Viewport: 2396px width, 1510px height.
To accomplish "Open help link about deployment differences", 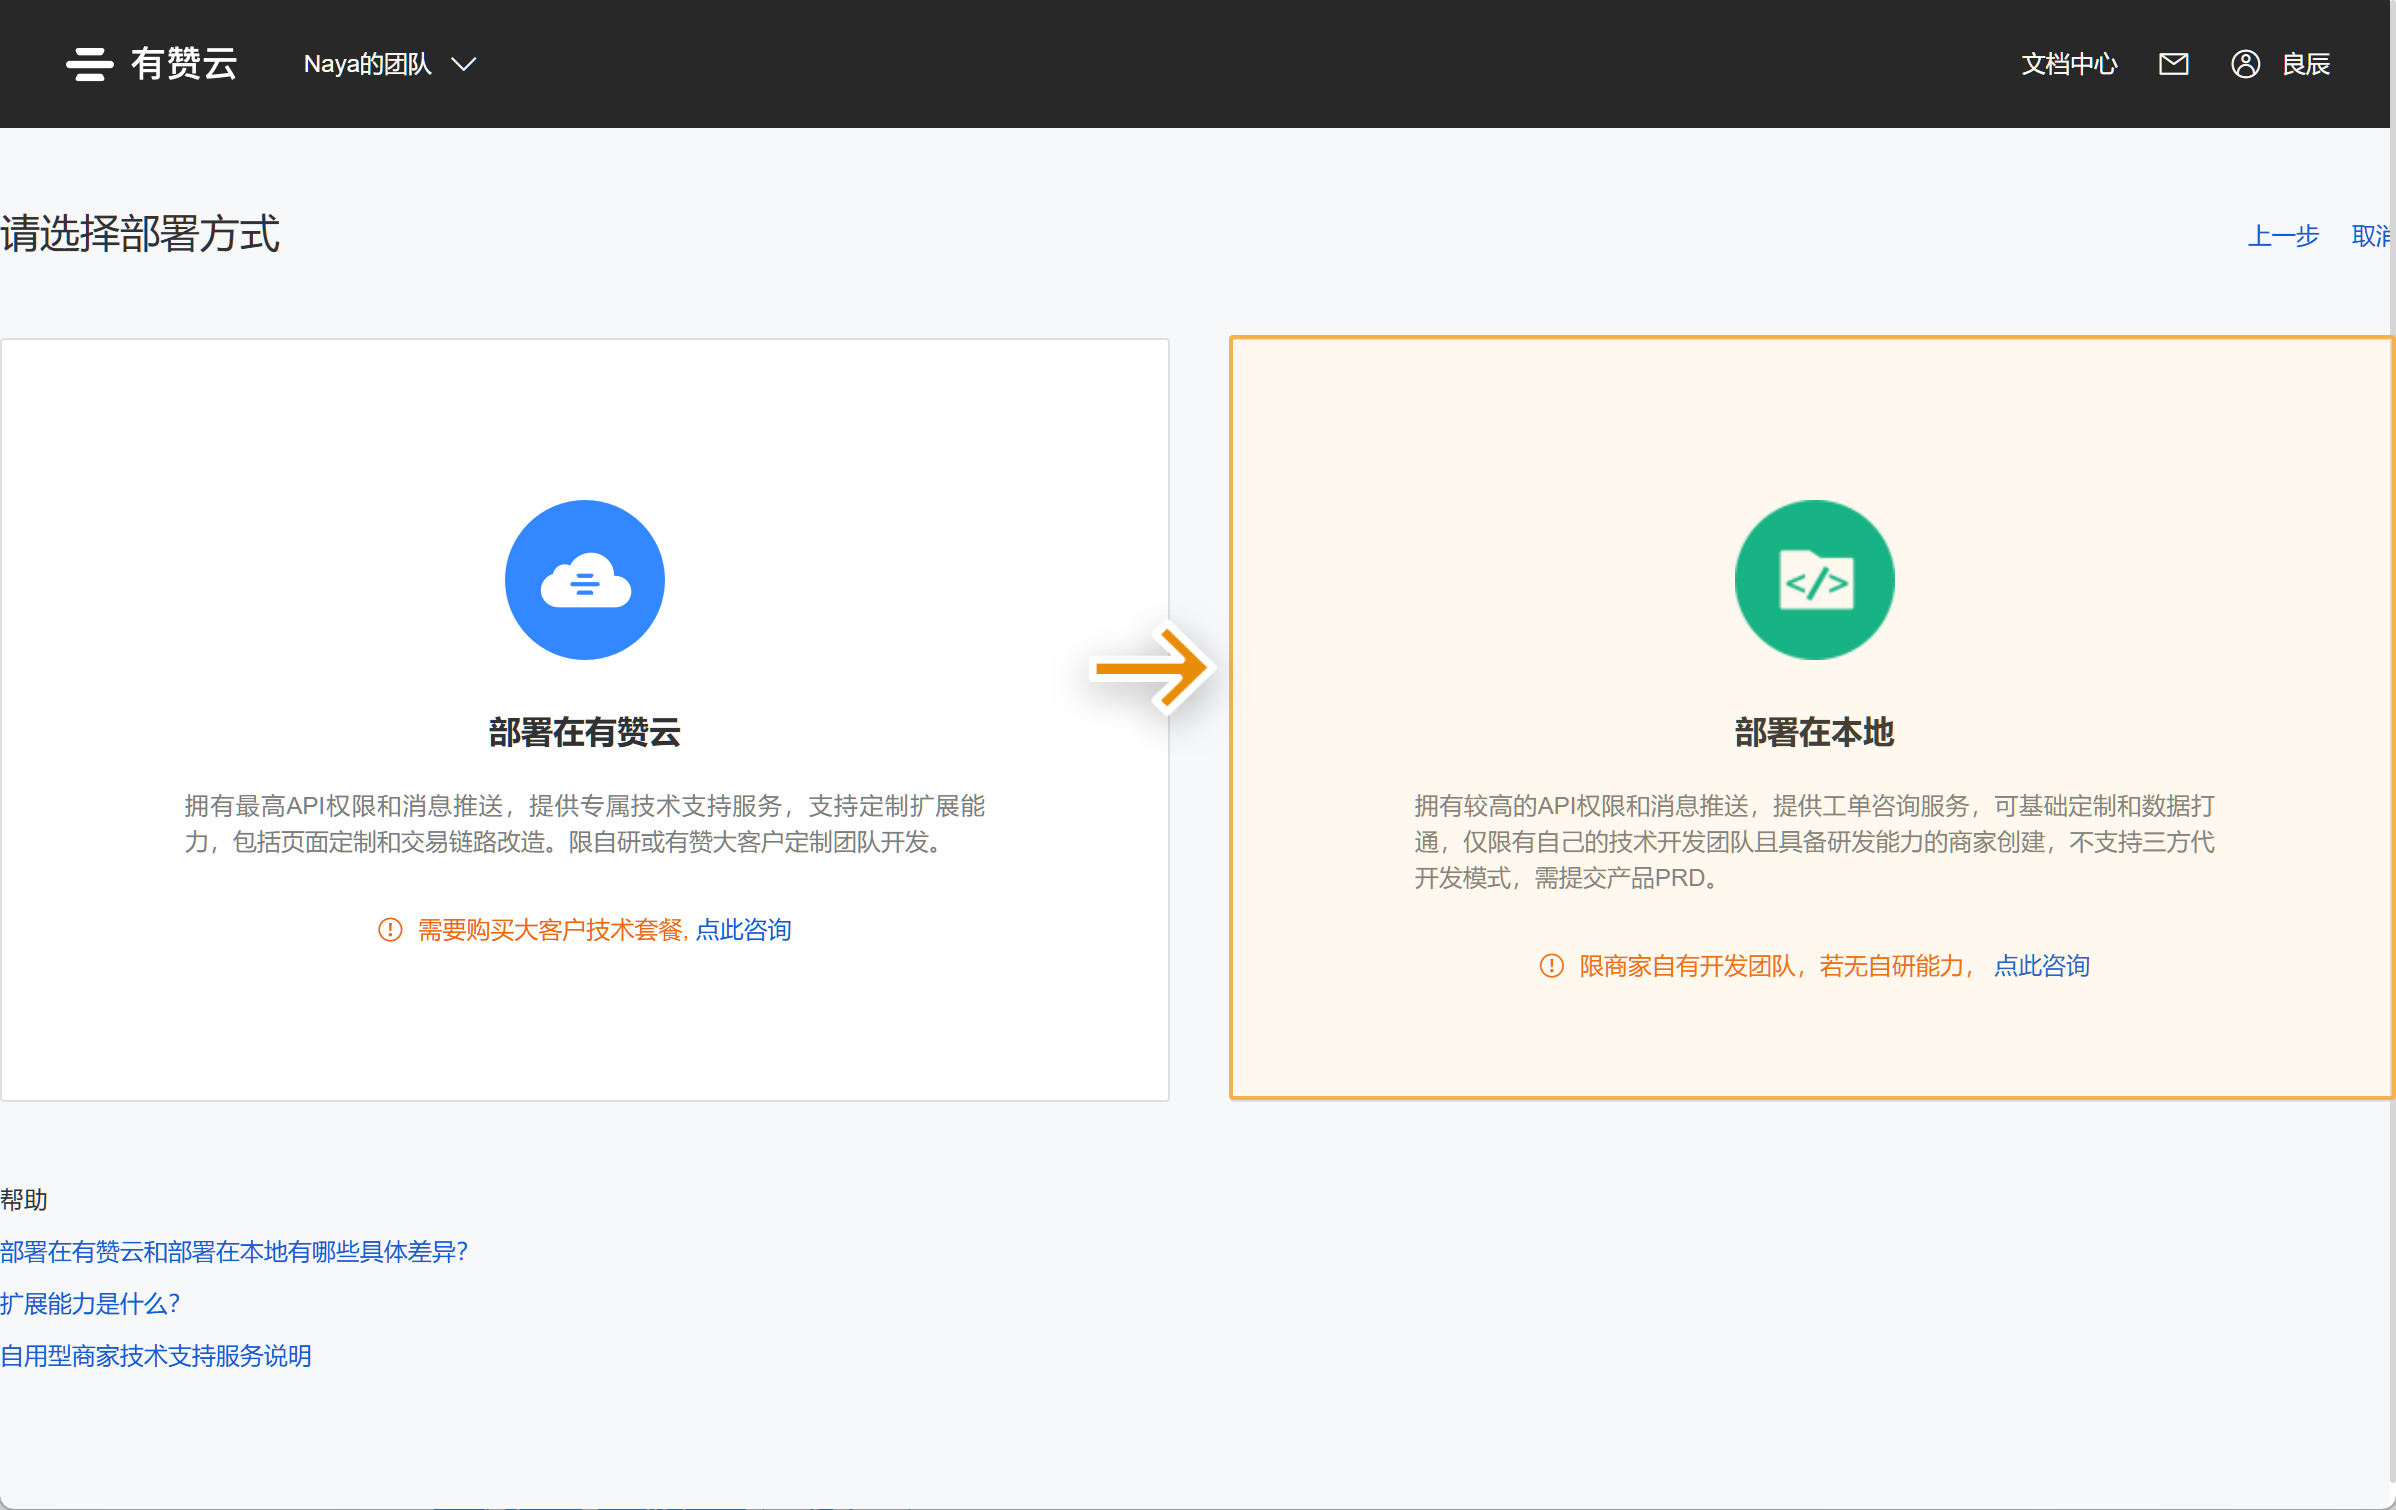I will tap(234, 1252).
